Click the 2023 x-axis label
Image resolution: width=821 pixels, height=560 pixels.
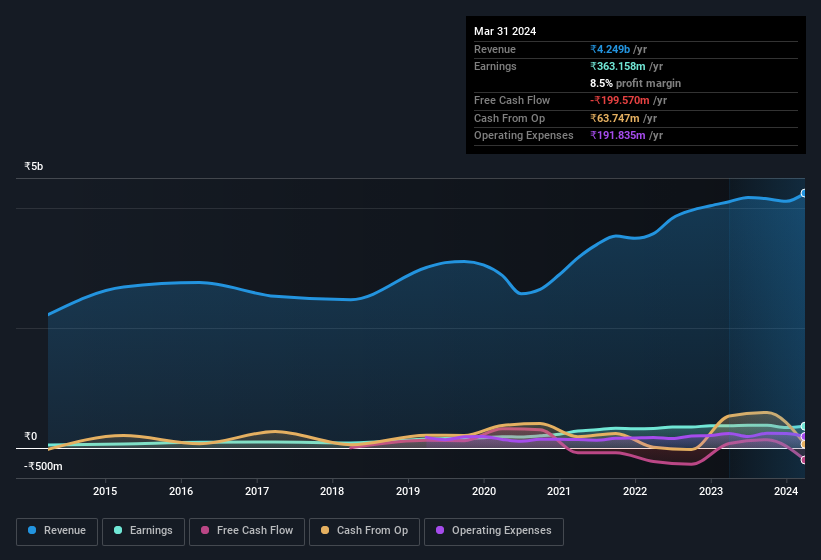point(711,491)
